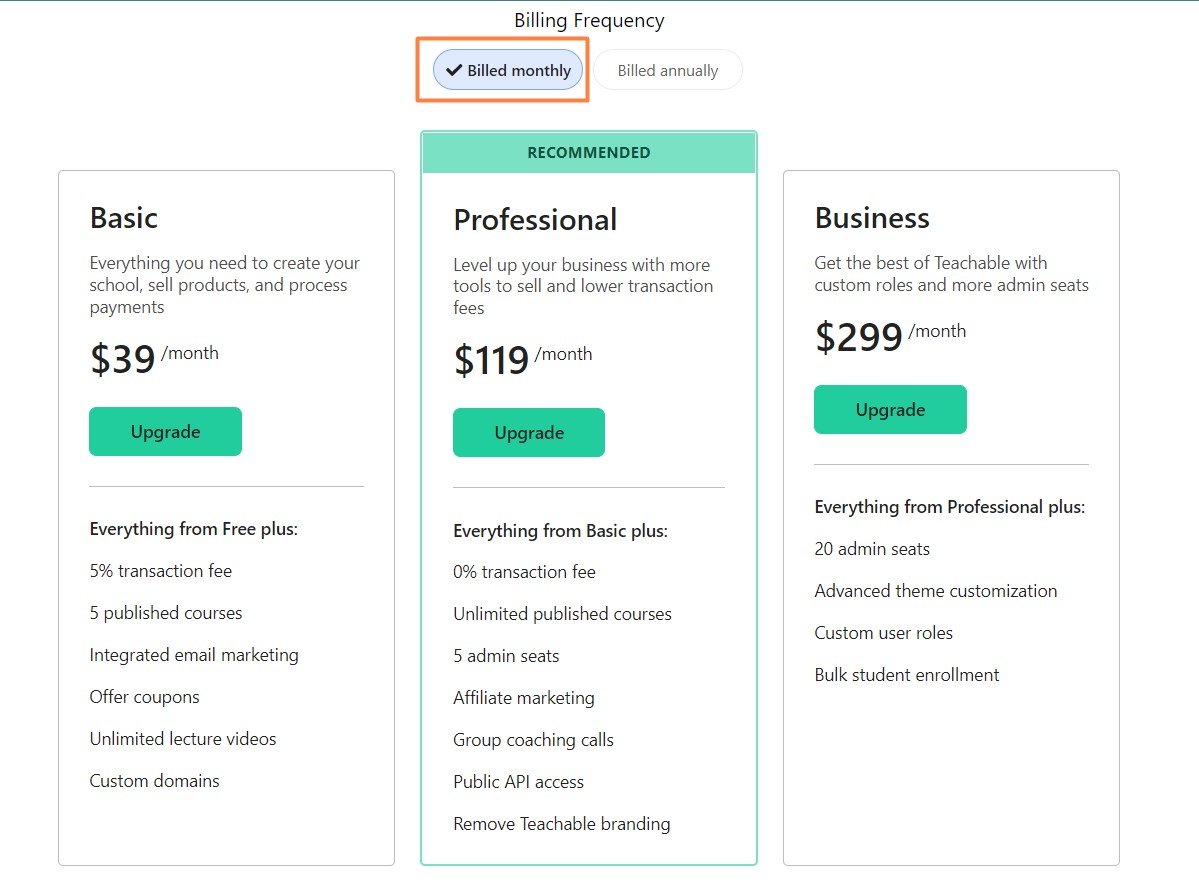The image size is (1199, 887).
Task: Click the Professional plan heading
Action: (x=535, y=220)
